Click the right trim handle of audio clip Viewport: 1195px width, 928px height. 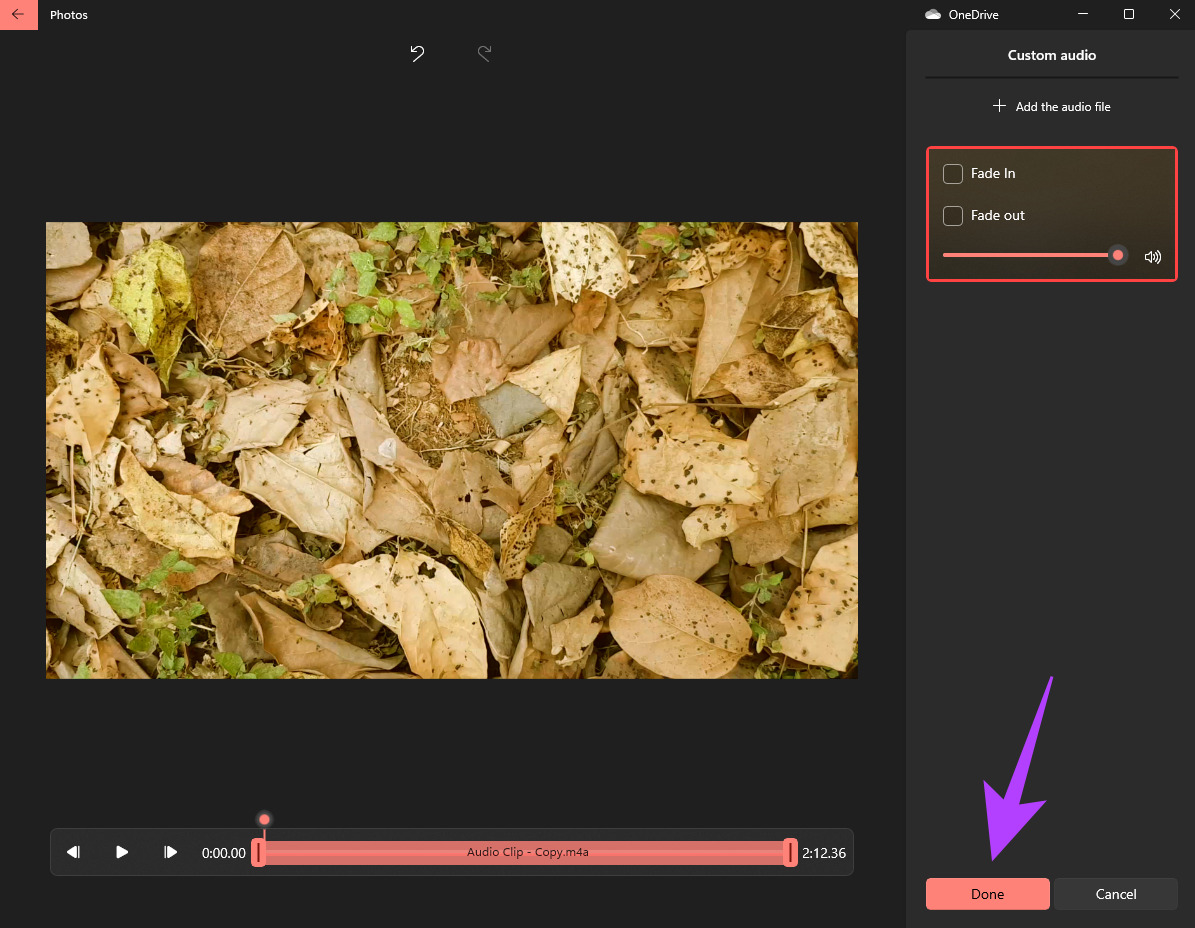coord(790,852)
